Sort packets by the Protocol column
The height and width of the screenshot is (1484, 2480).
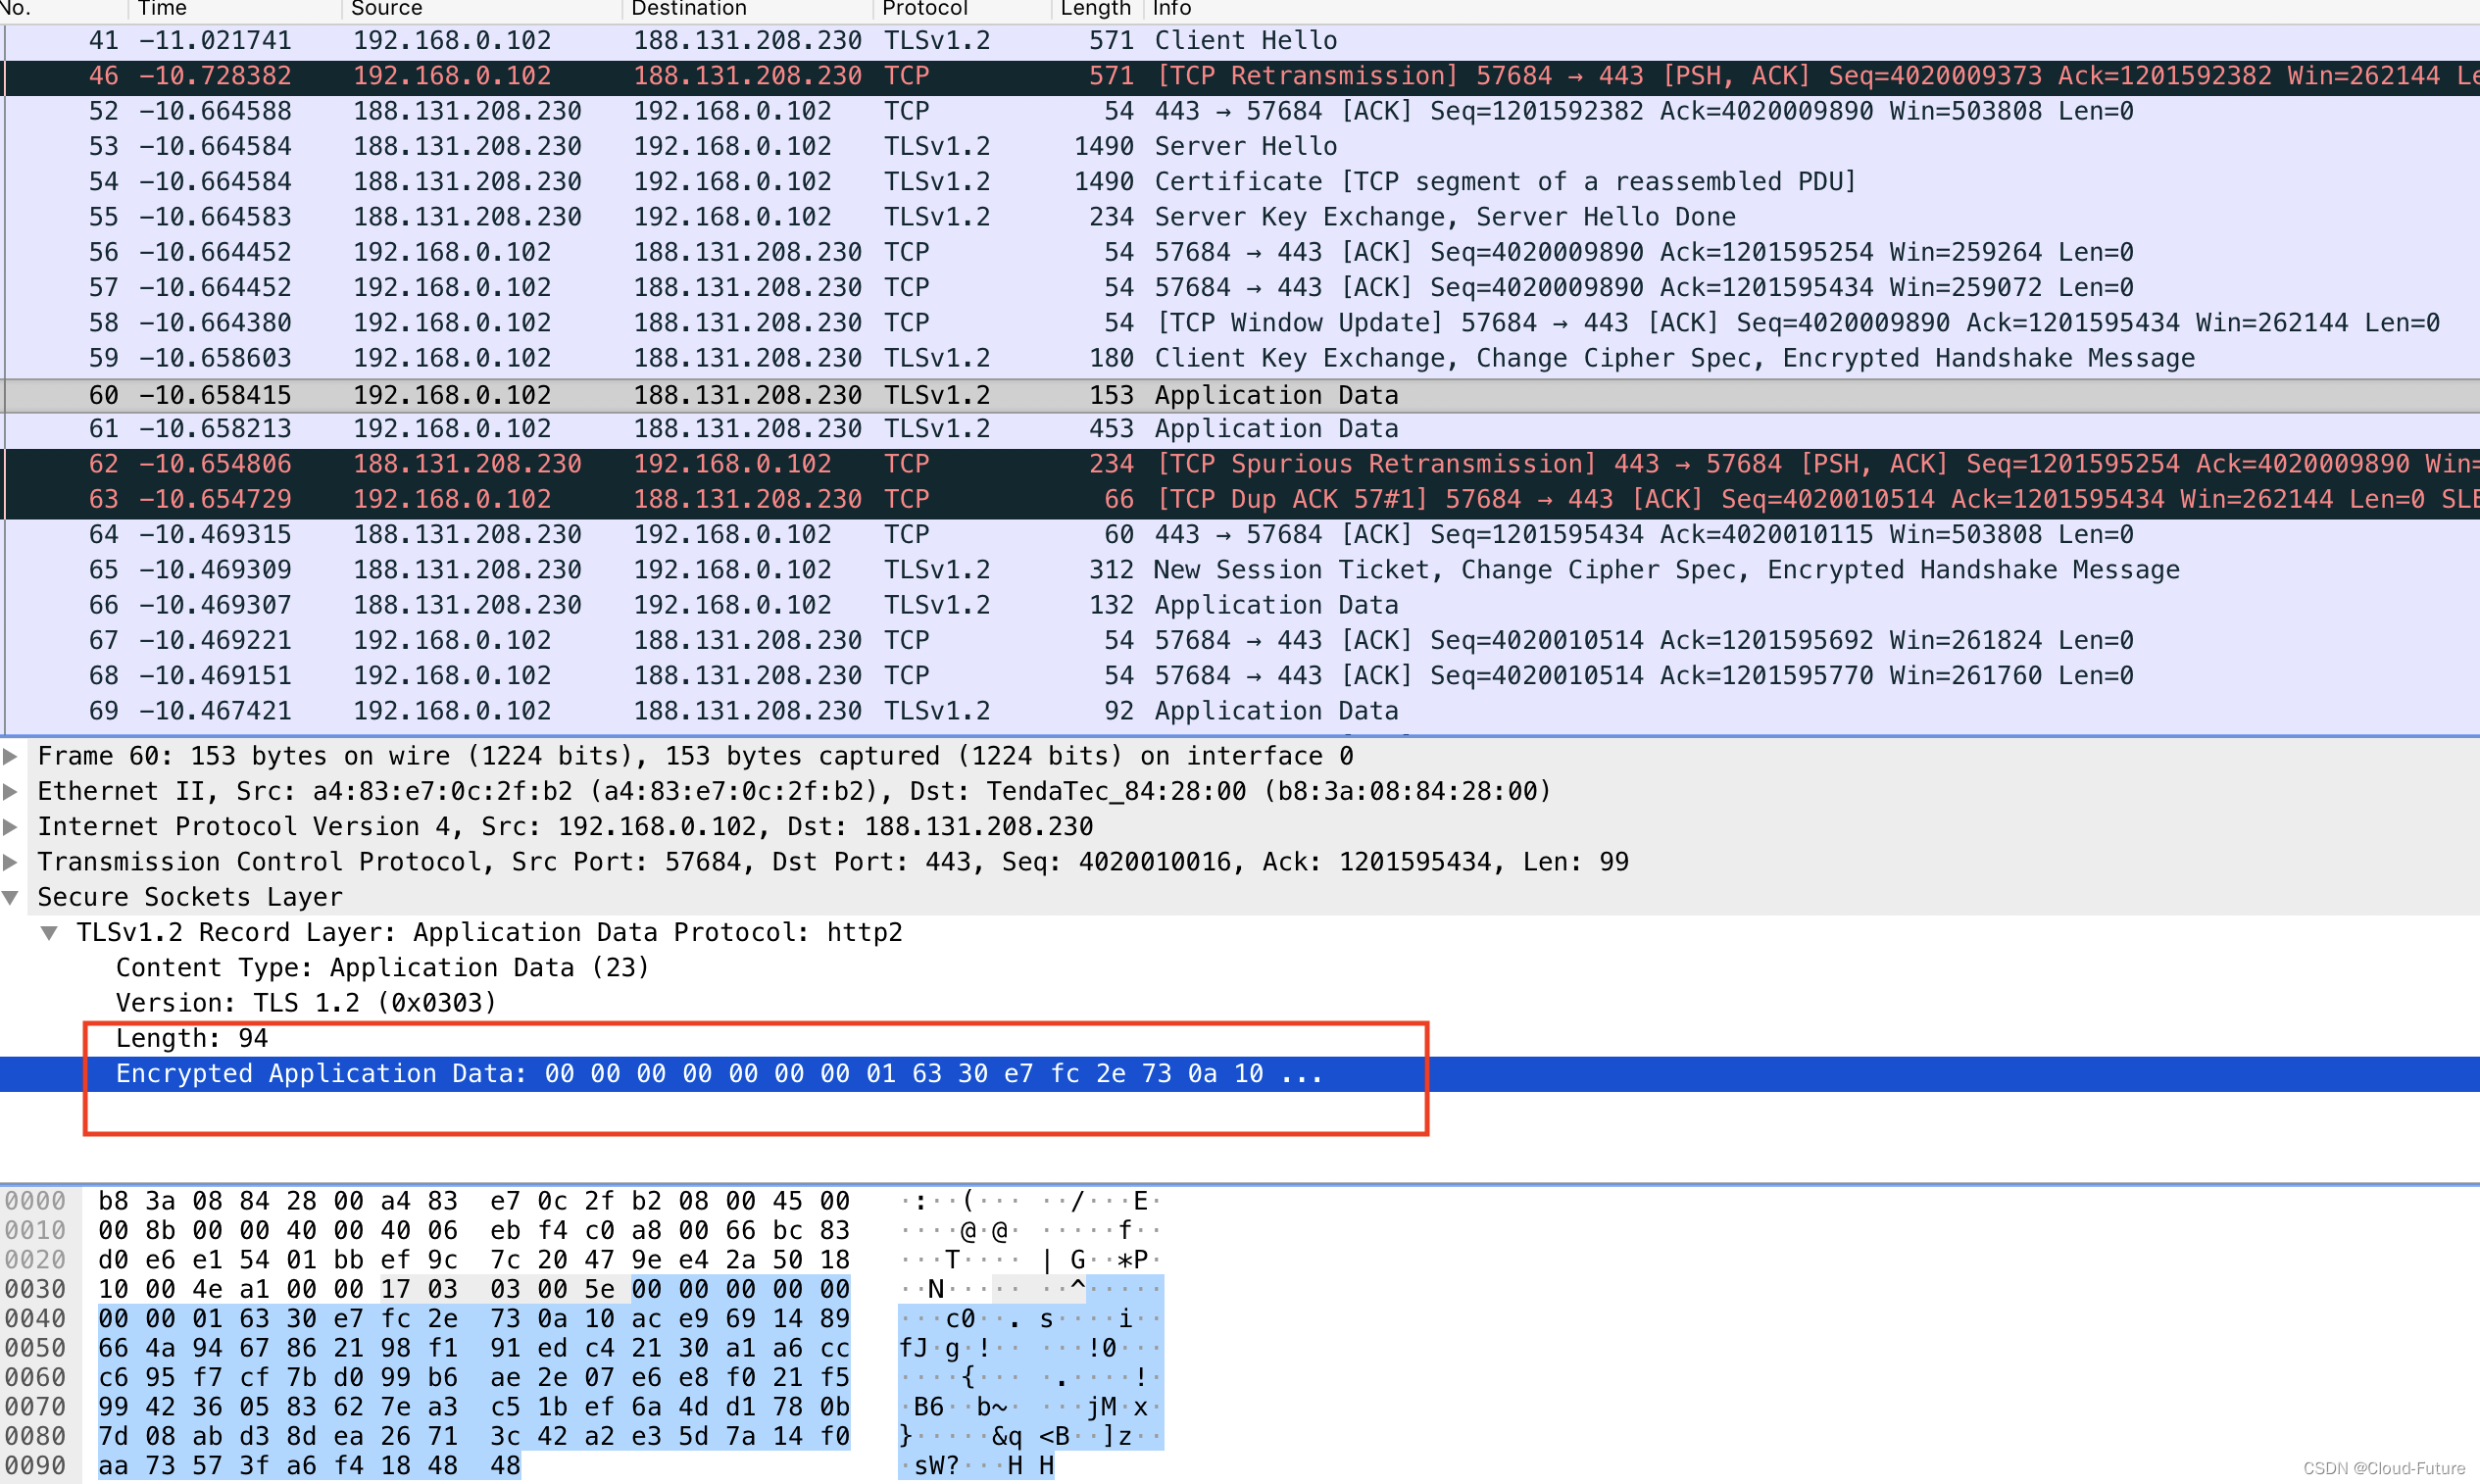pos(923,8)
